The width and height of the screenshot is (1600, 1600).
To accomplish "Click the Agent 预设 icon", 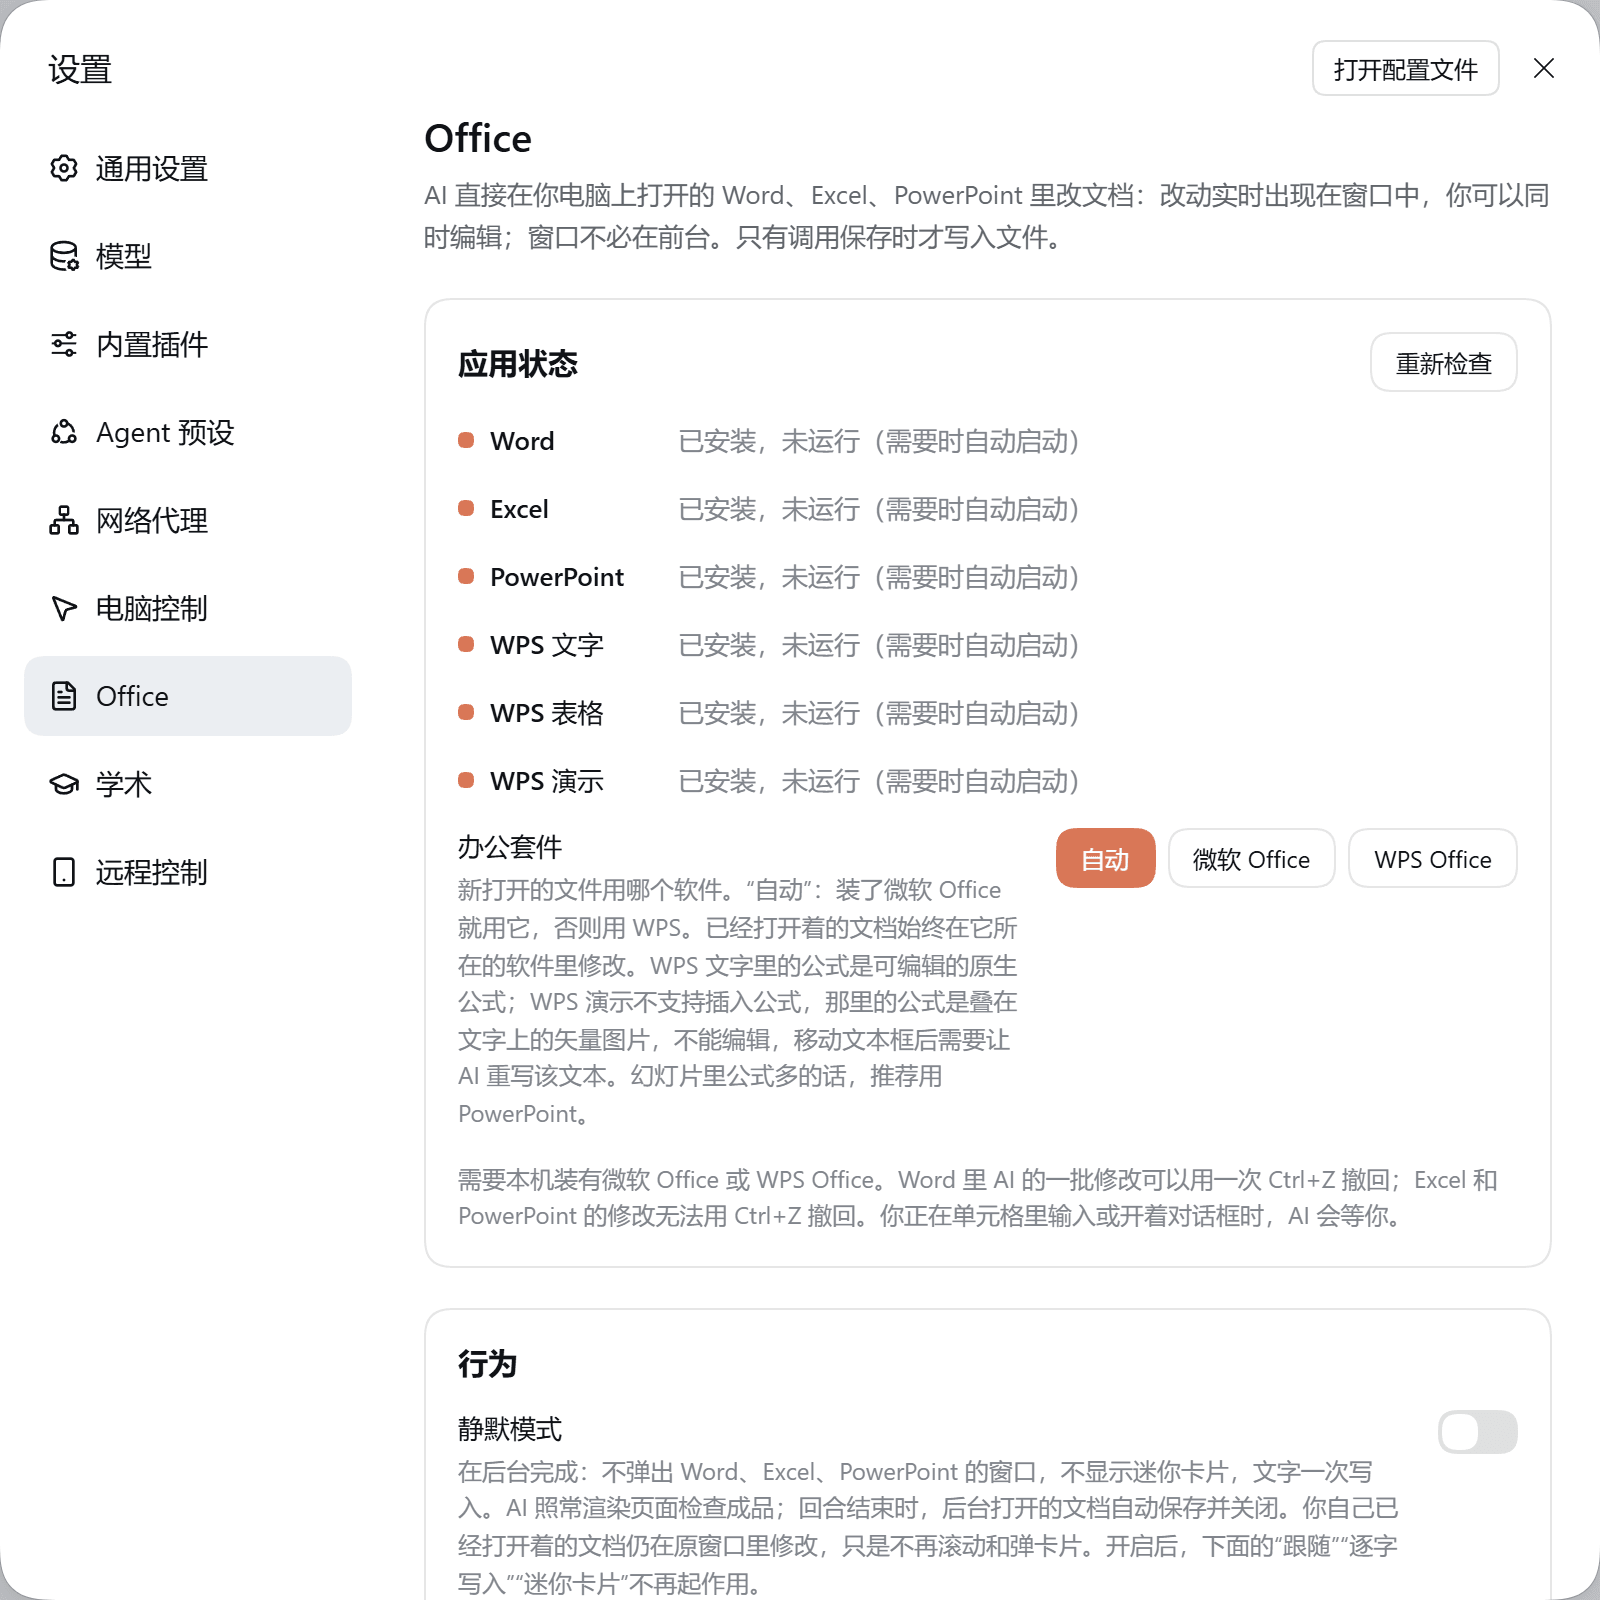I will point(64,432).
